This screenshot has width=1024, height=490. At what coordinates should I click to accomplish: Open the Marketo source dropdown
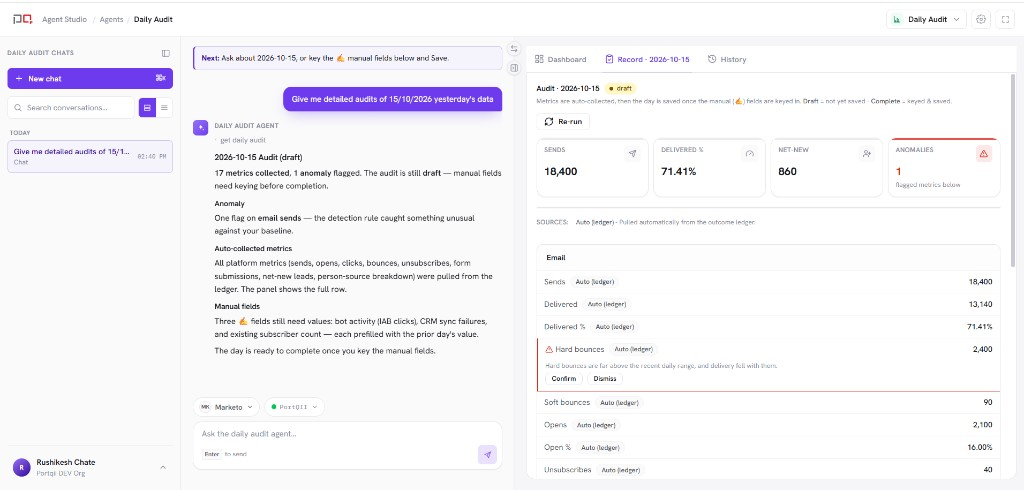pos(226,406)
